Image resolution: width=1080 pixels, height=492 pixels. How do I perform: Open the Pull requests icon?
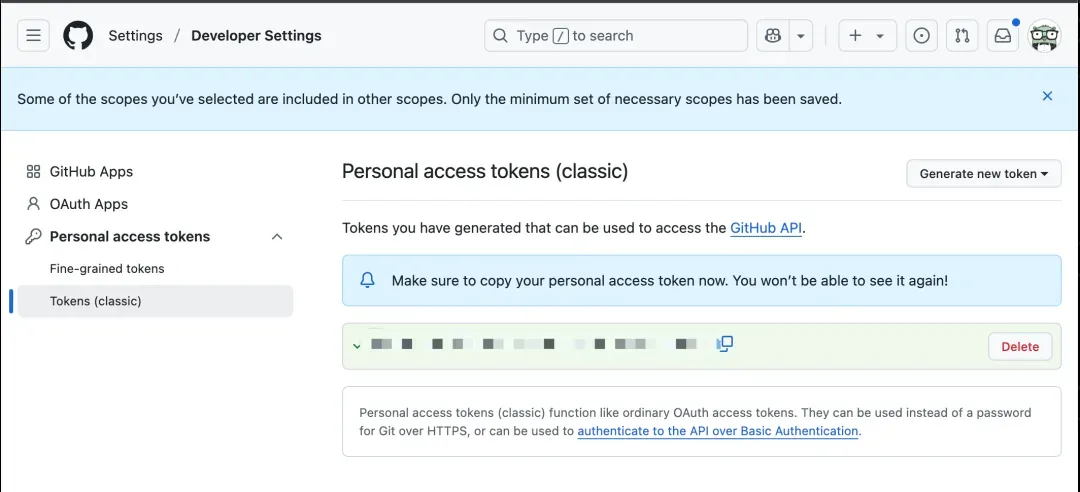962,35
